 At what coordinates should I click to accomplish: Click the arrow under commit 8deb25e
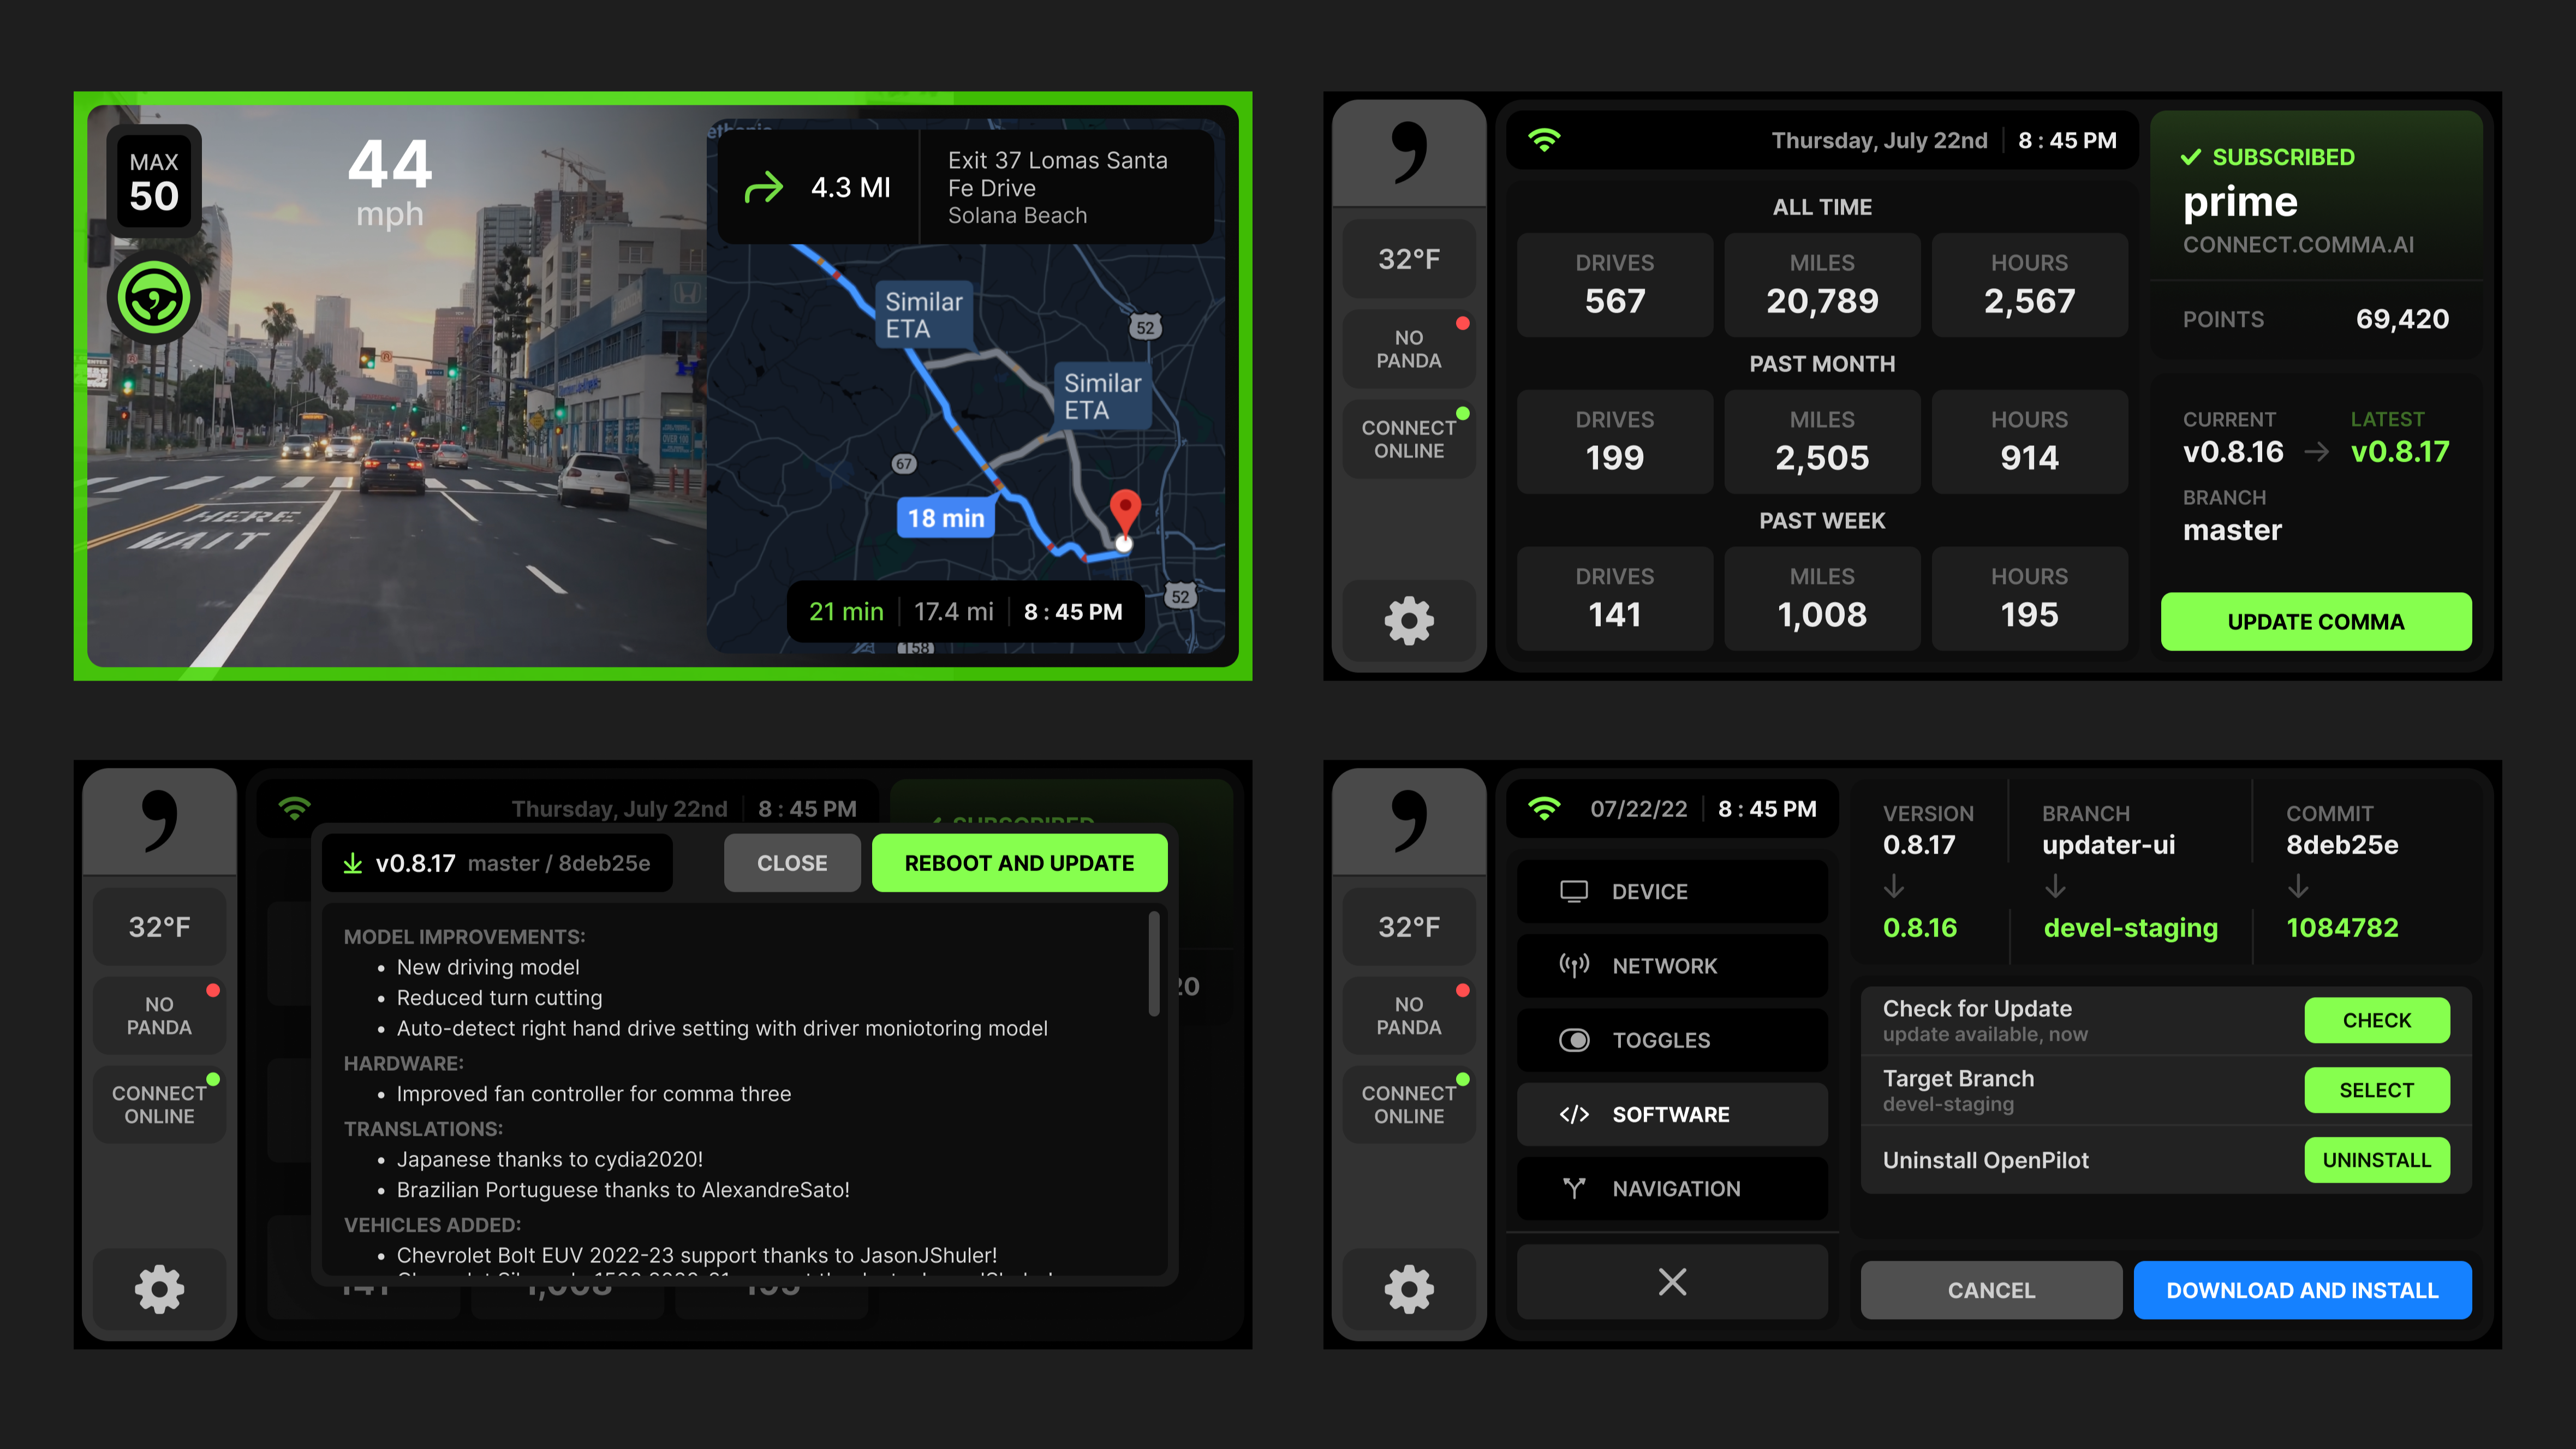point(2298,886)
